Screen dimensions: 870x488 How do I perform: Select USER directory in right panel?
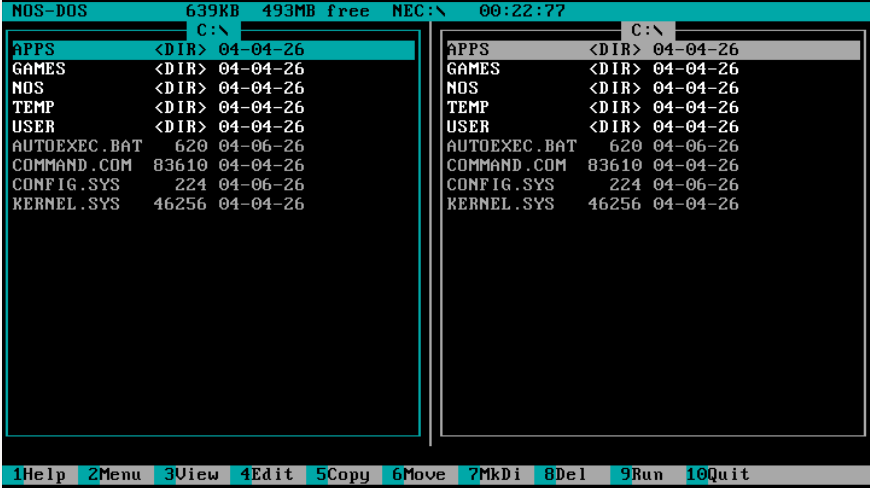[x=654, y=127]
